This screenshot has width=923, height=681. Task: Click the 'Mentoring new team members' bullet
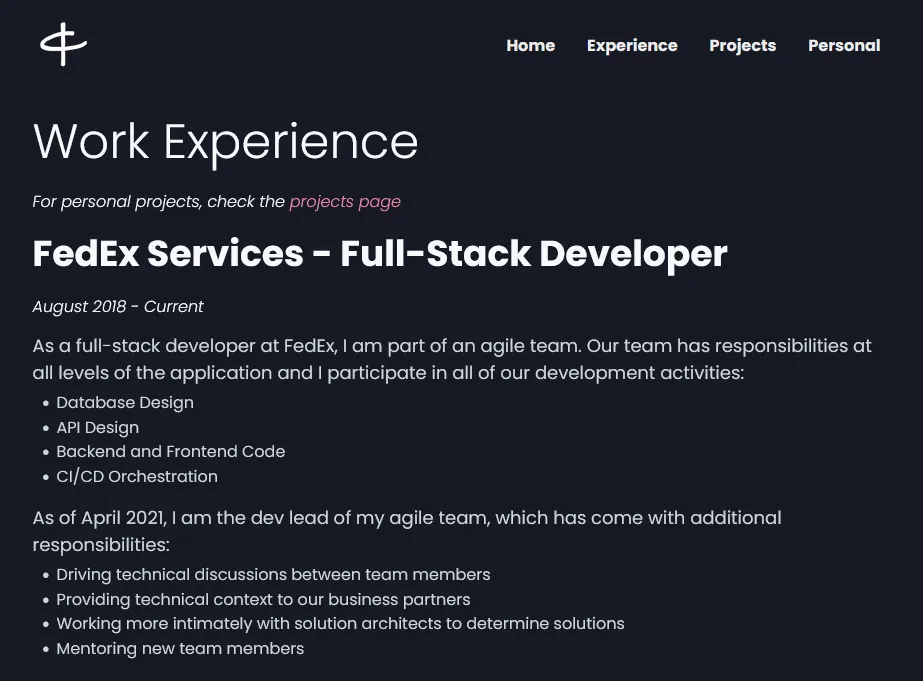pyautogui.click(x=180, y=648)
